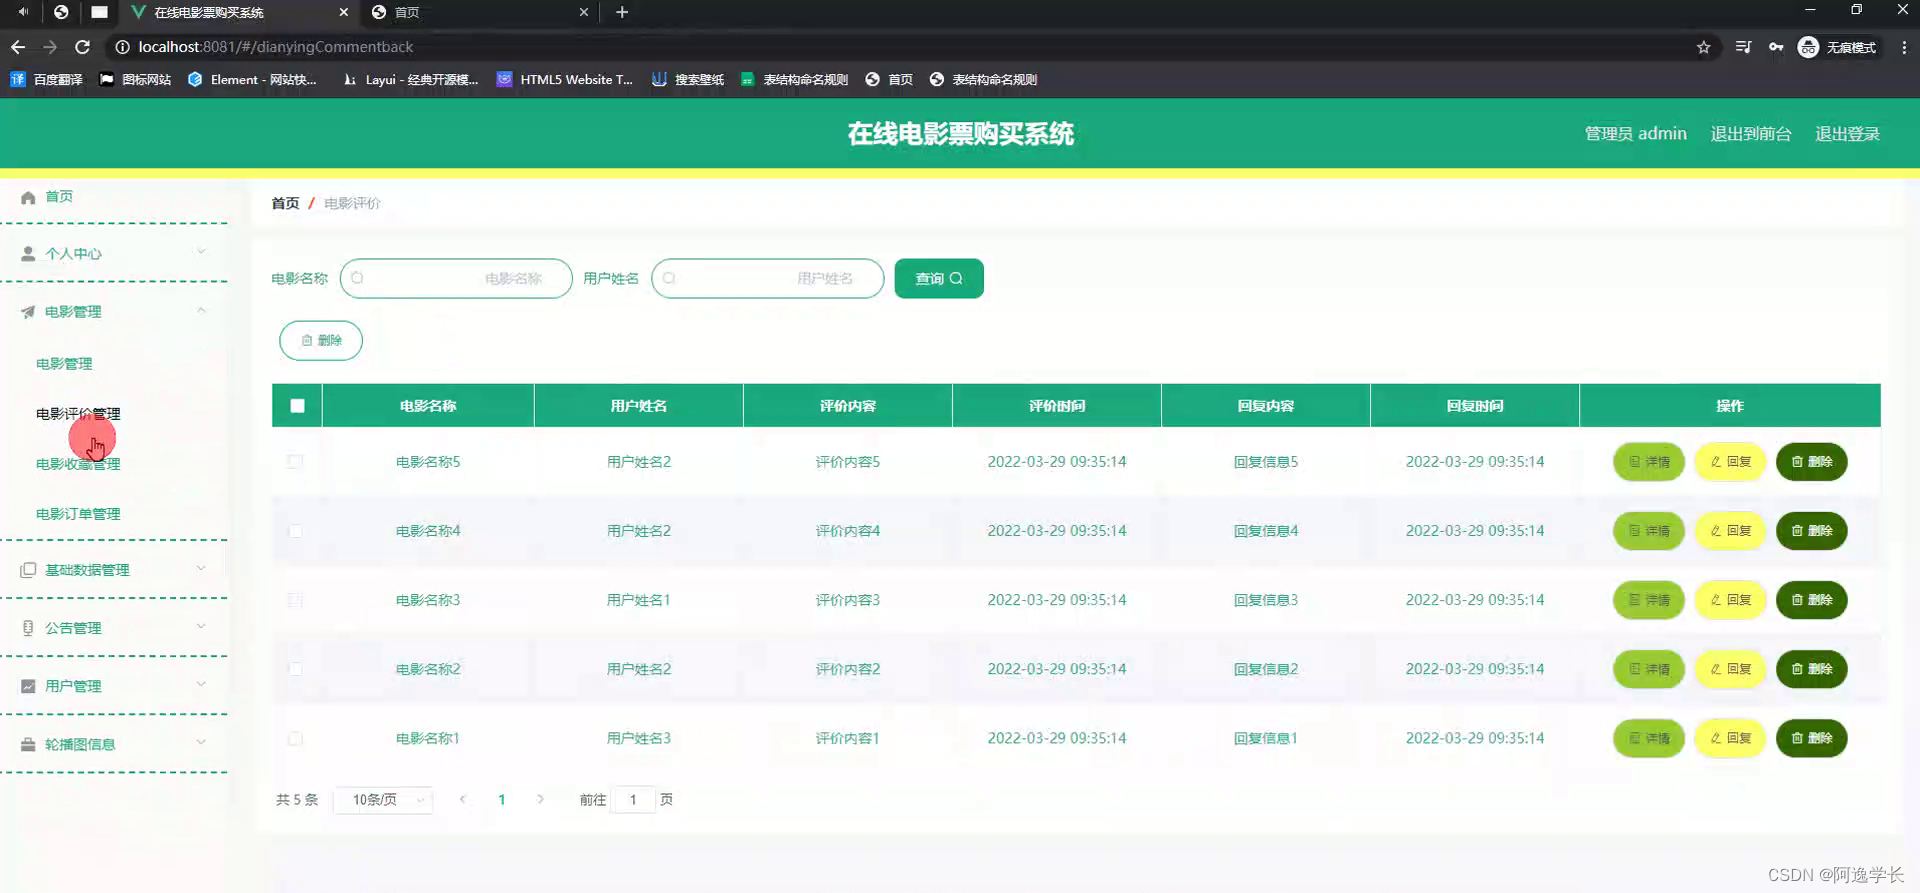Screen dimensions: 1920x893
Task: Click page number 1 in pagination
Action: tap(502, 800)
